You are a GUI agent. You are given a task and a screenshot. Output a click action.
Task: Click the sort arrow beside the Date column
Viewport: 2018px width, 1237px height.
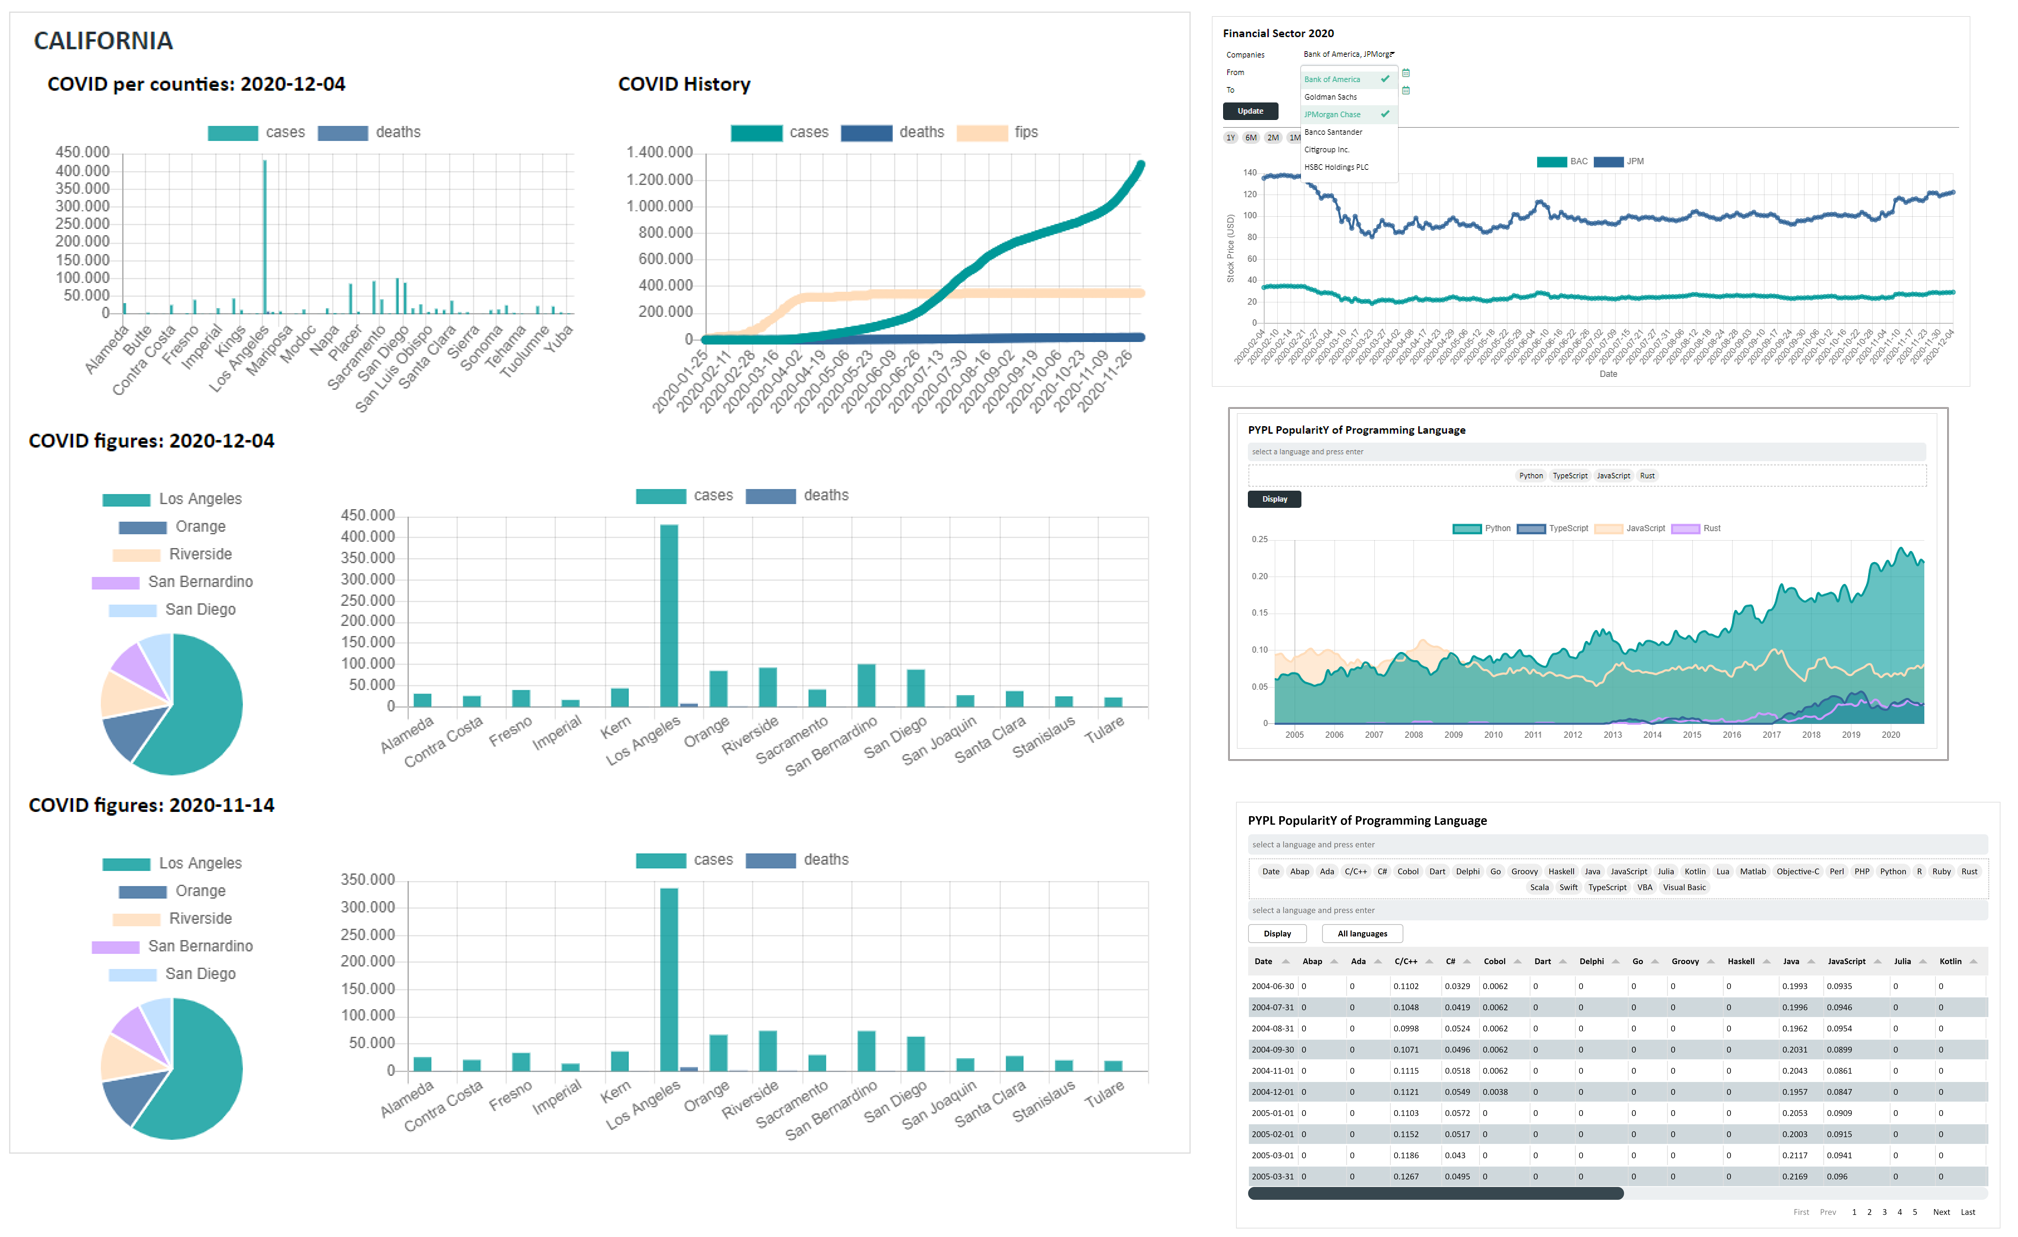[1286, 962]
